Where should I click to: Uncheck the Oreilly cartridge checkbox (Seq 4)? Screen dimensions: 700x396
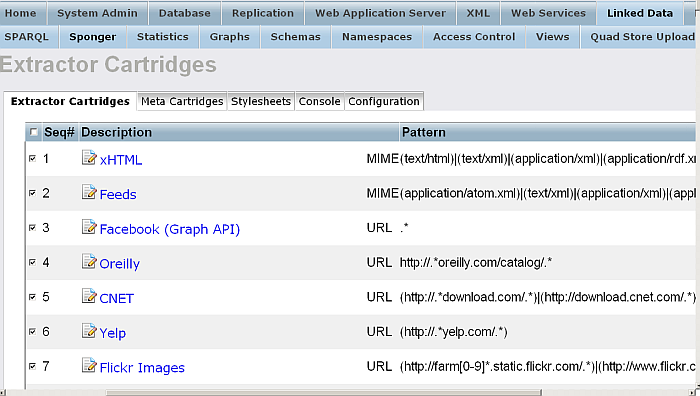pyautogui.click(x=32, y=262)
